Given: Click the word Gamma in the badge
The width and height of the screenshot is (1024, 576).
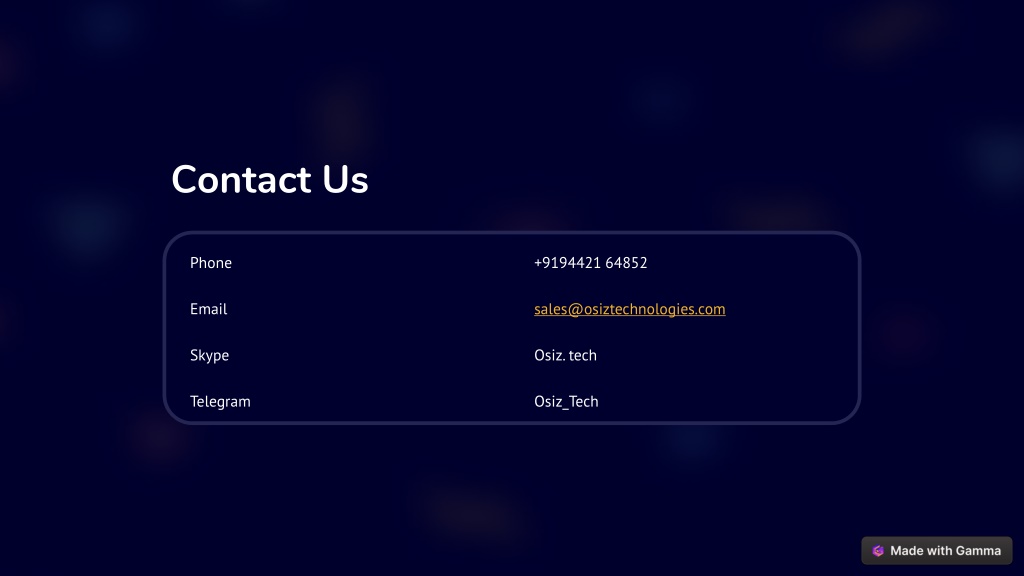Looking at the screenshot, I should [974, 551].
